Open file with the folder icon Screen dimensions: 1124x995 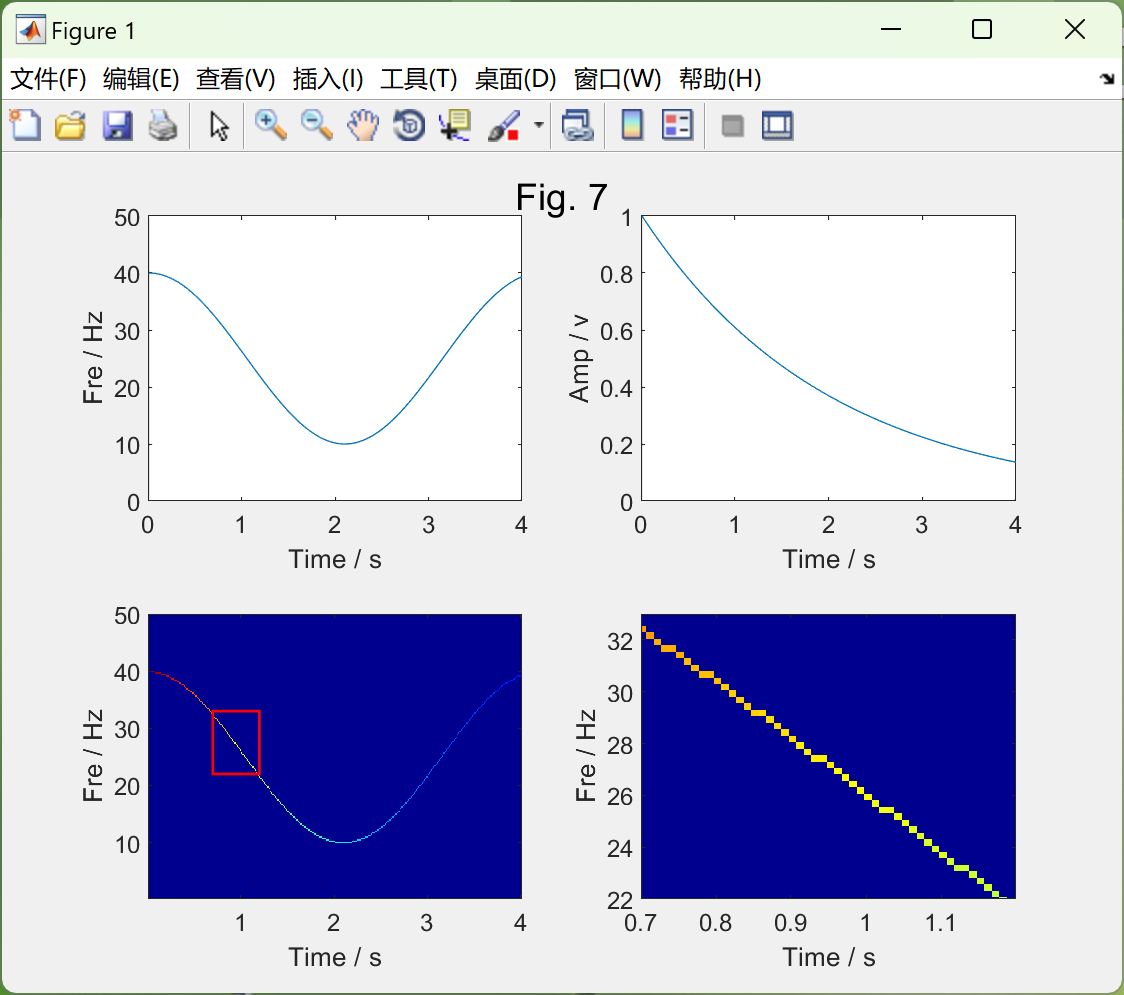coord(70,125)
